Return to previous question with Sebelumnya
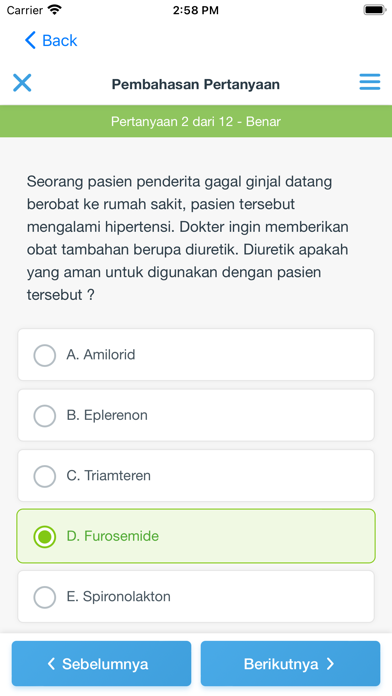This screenshot has width=392, height=696. 101,664
